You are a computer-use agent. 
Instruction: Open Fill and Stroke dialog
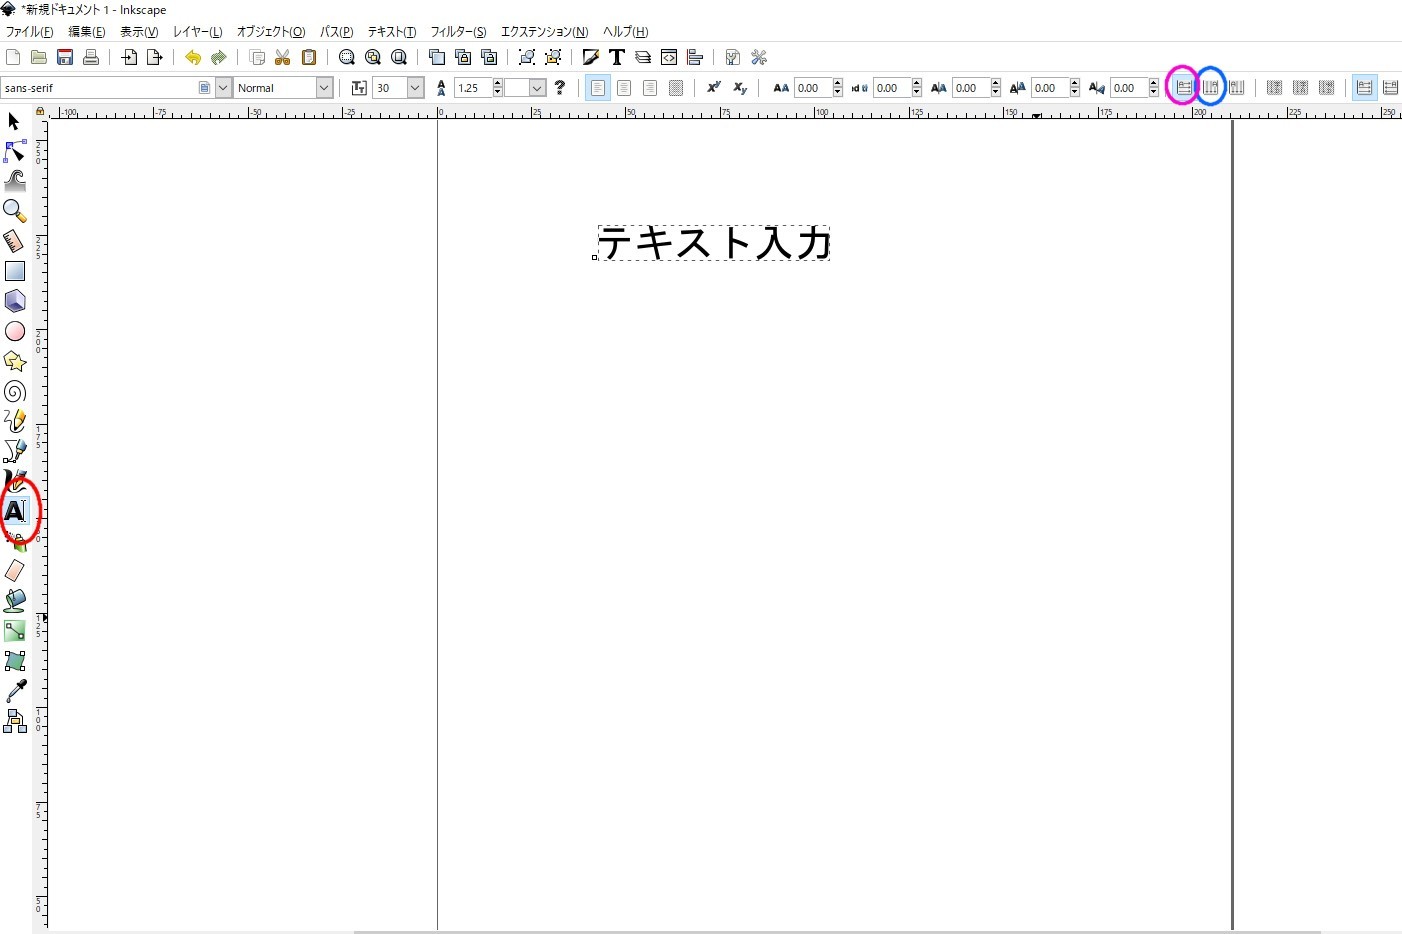click(x=591, y=58)
